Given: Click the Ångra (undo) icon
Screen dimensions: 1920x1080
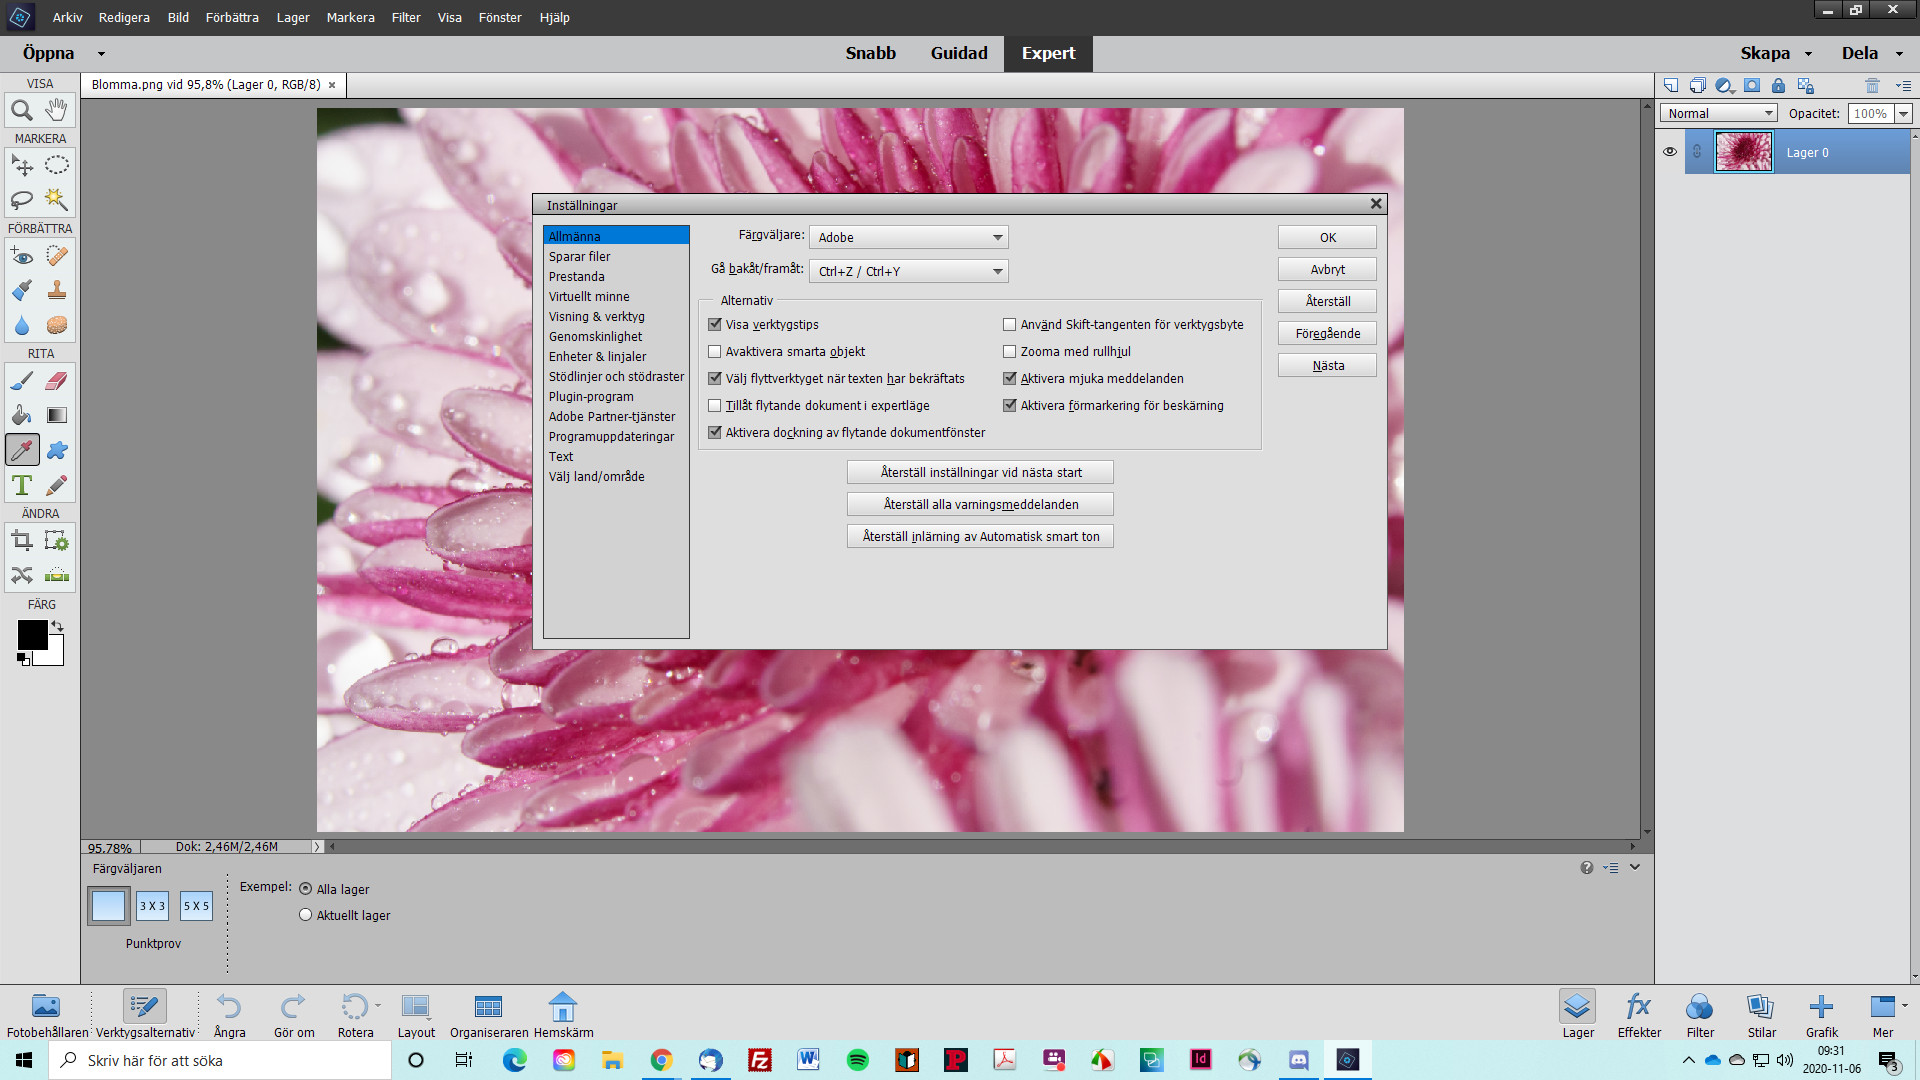Looking at the screenshot, I should [x=228, y=1007].
